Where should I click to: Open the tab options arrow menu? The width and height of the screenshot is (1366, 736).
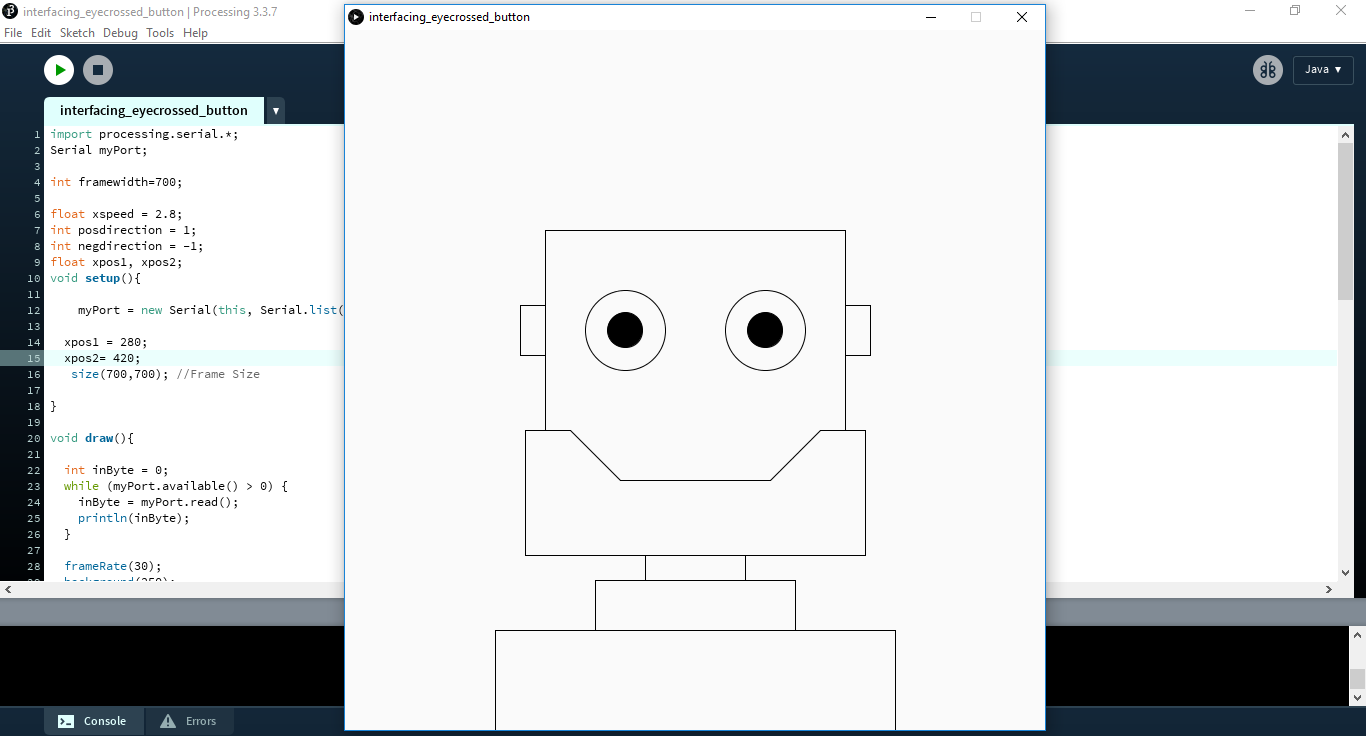(x=276, y=111)
